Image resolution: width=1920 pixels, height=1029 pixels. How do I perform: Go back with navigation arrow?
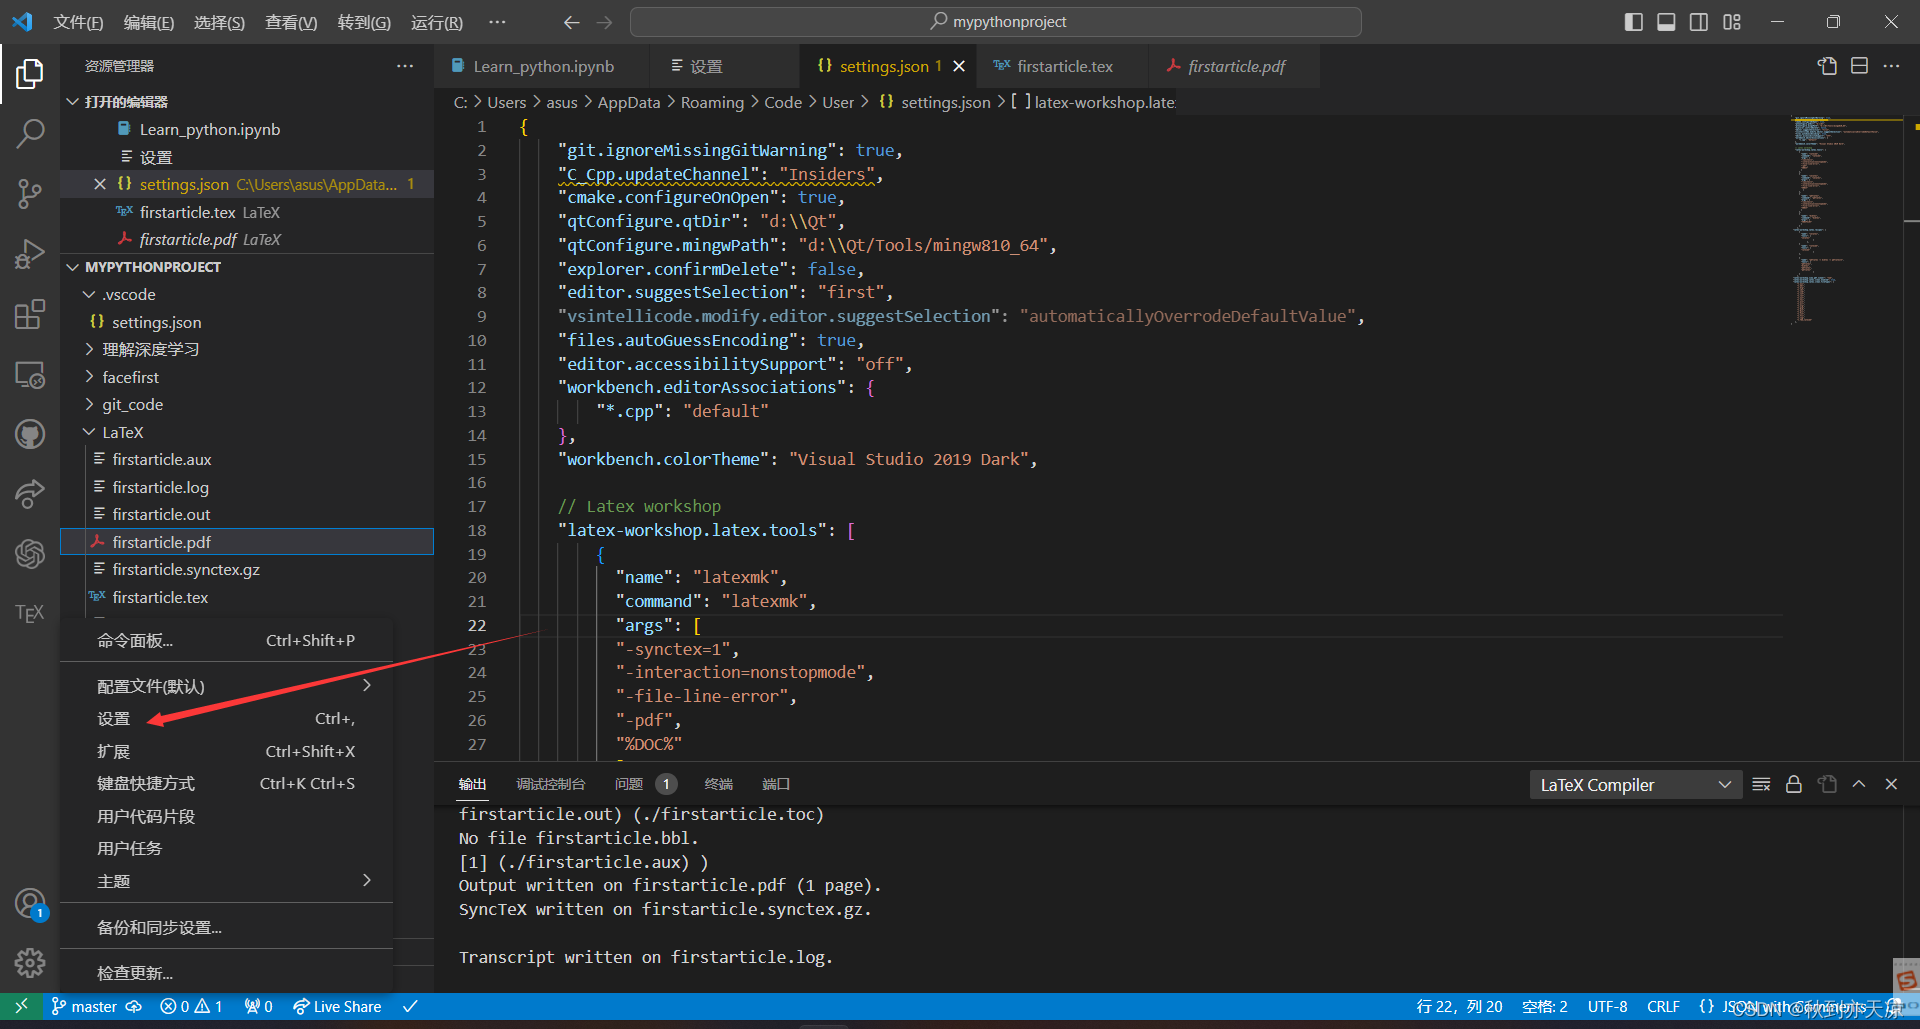tap(571, 22)
